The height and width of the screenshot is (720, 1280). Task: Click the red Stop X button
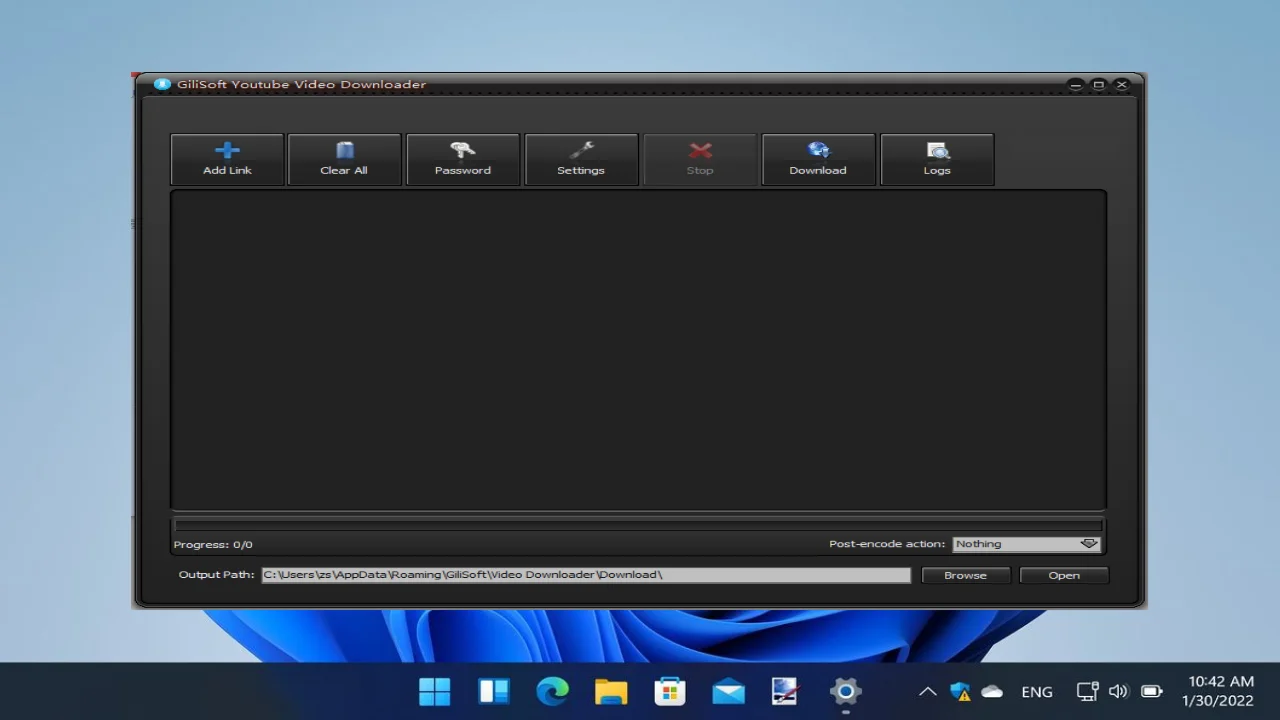(x=700, y=159)
